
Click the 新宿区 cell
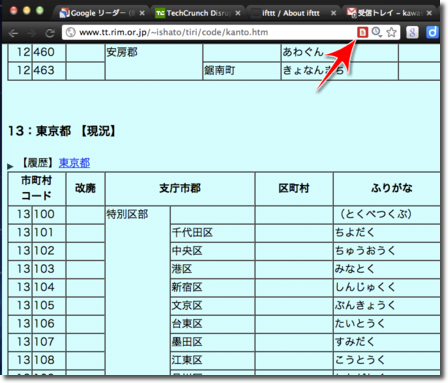[x=212, y=287]
